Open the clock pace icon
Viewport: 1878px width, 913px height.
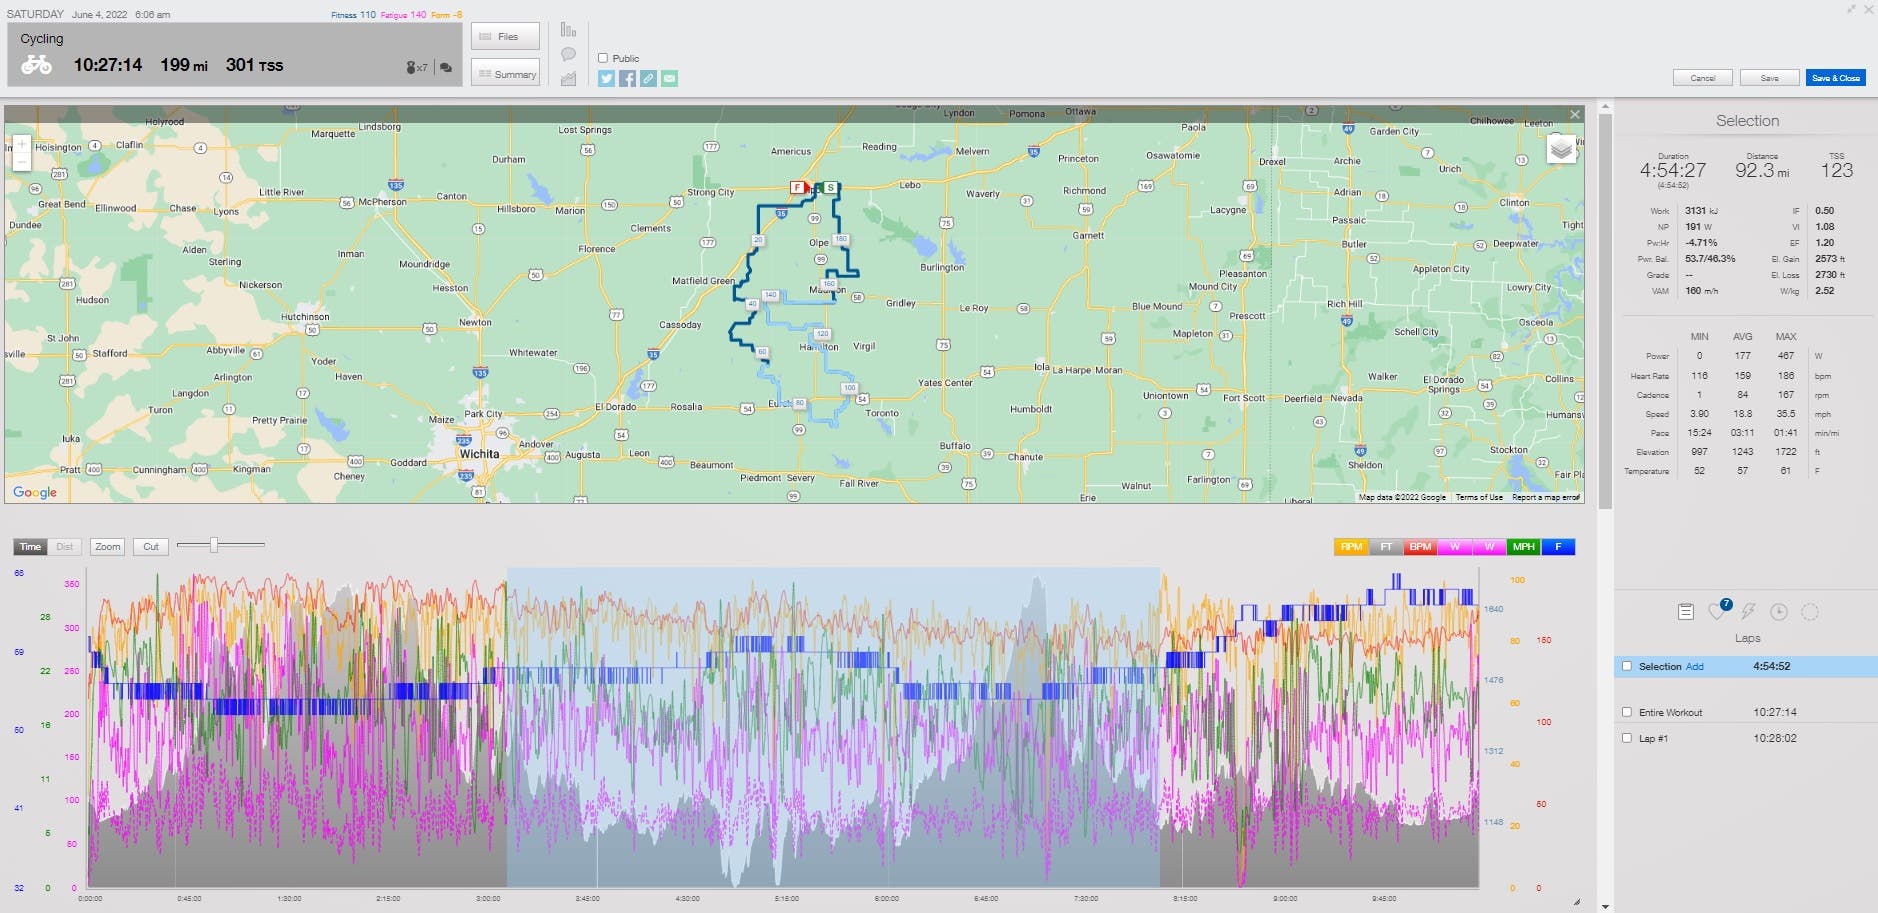1778,612
